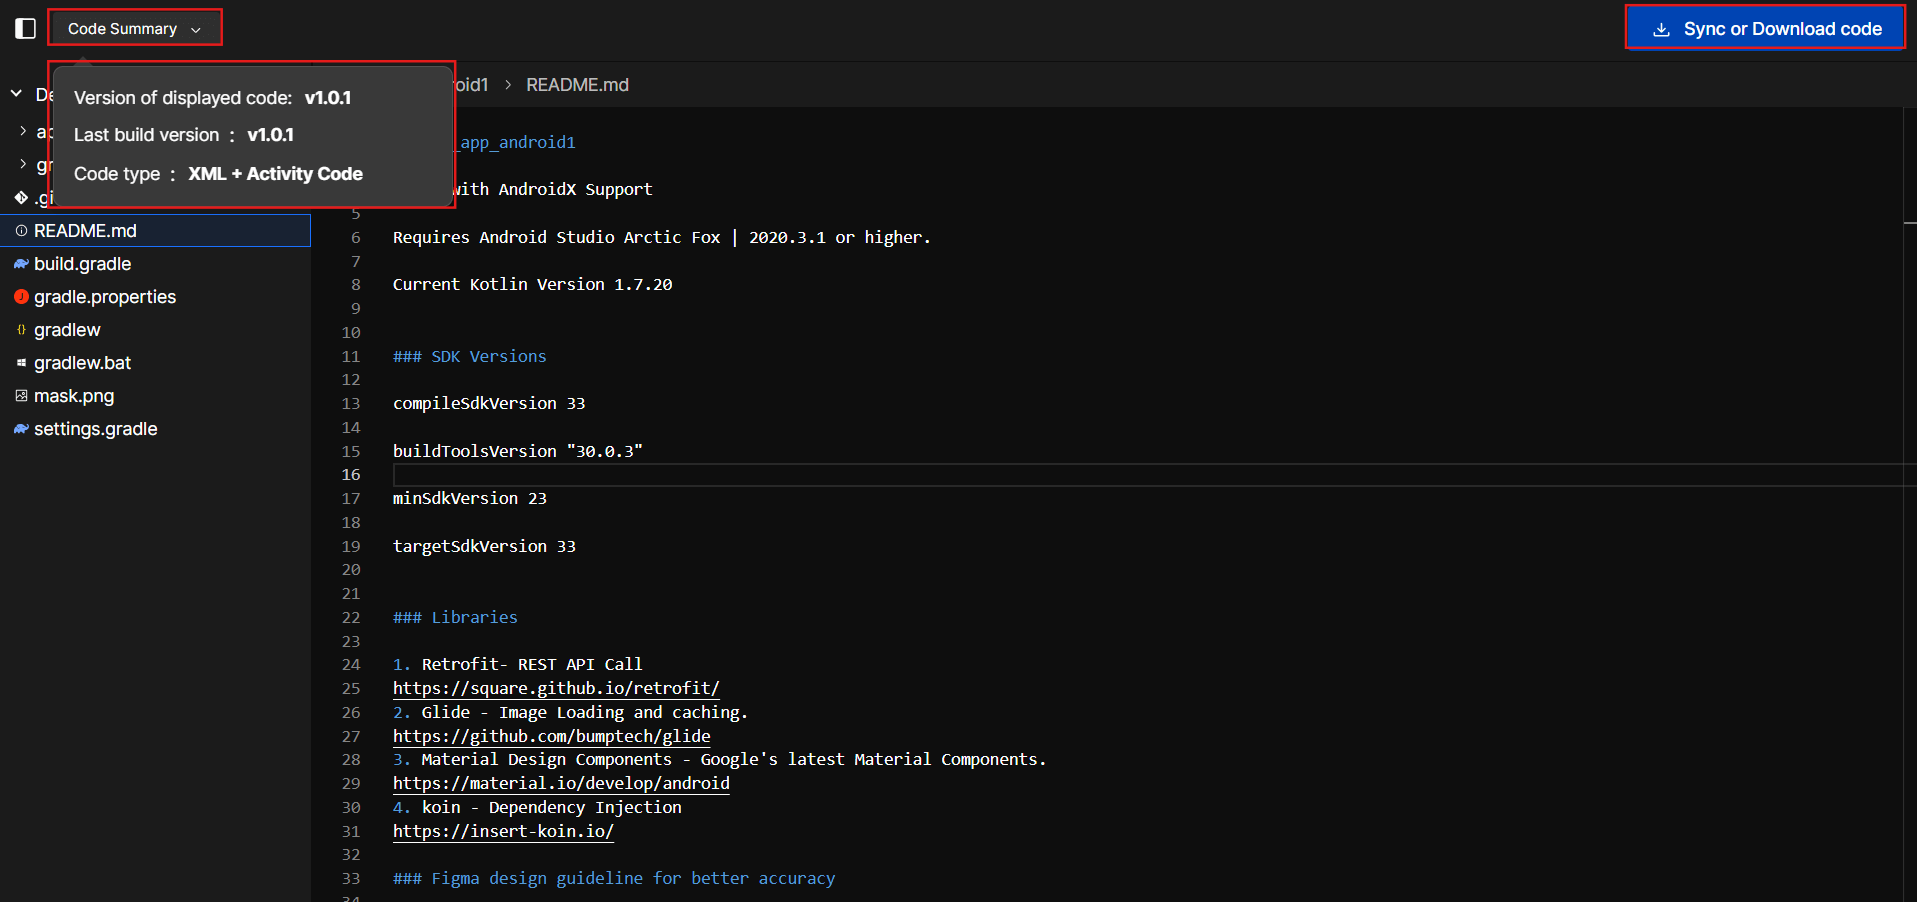Viewport: 1917px width, 902px height.
Task: Select README.md in breadcrumb path
Action: click(x=577, y=85)
